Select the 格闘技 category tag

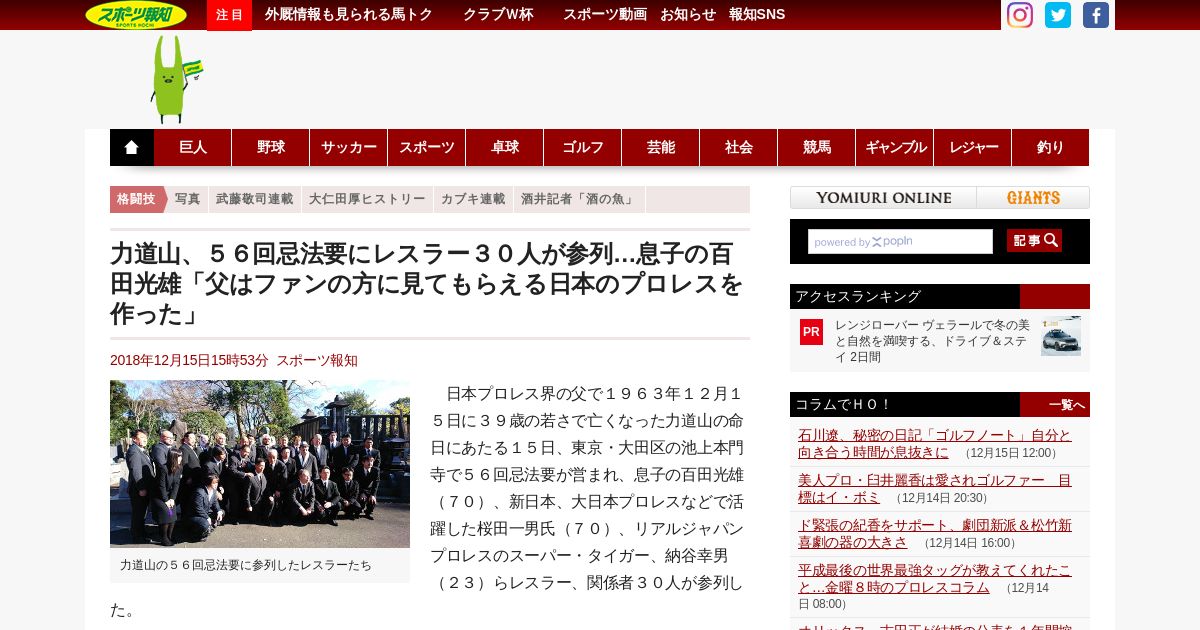pyautogui.click(x=137, y=199)
